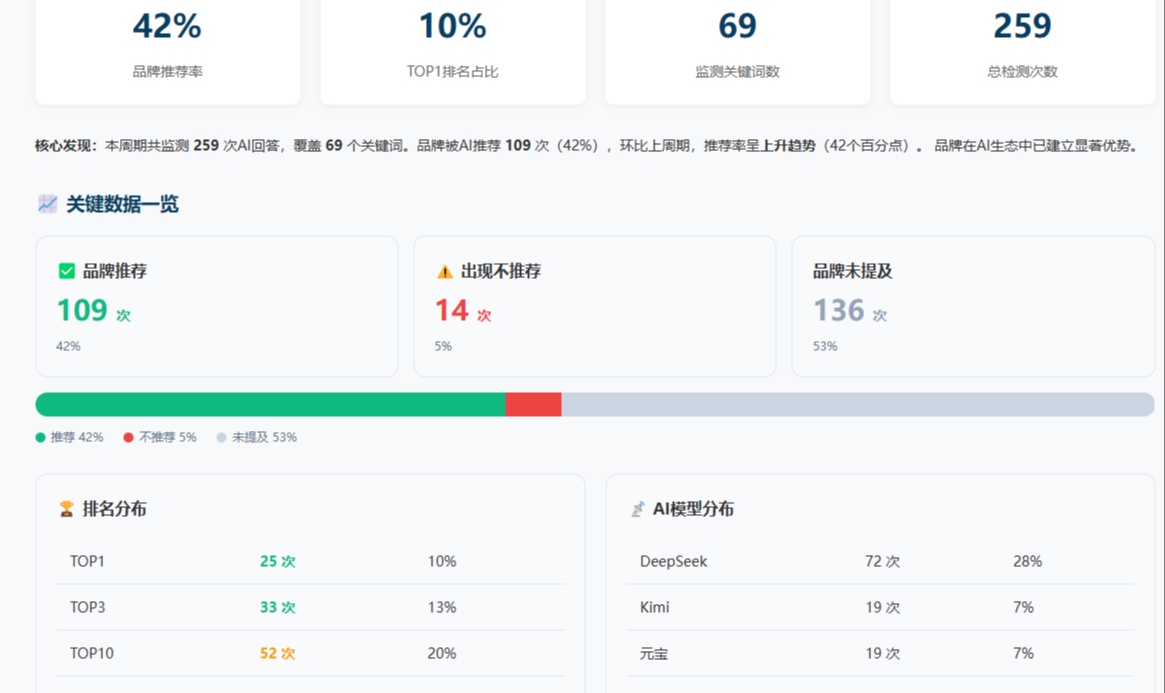The width and height of the screenshot is (1165, 693).
Task: Click the 72 次 value in DeepSeek row
Action: click(x=883, y=562)
